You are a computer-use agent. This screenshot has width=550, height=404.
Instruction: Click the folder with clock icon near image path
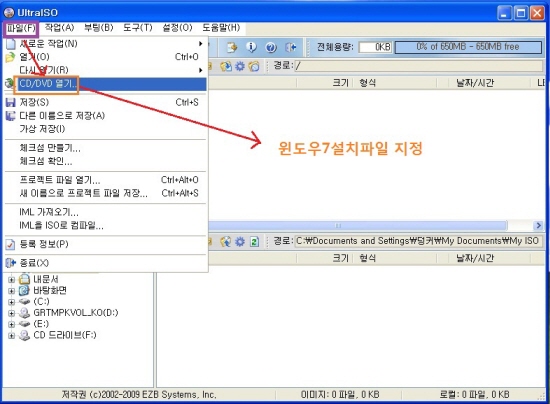click(x=254, y=66)
